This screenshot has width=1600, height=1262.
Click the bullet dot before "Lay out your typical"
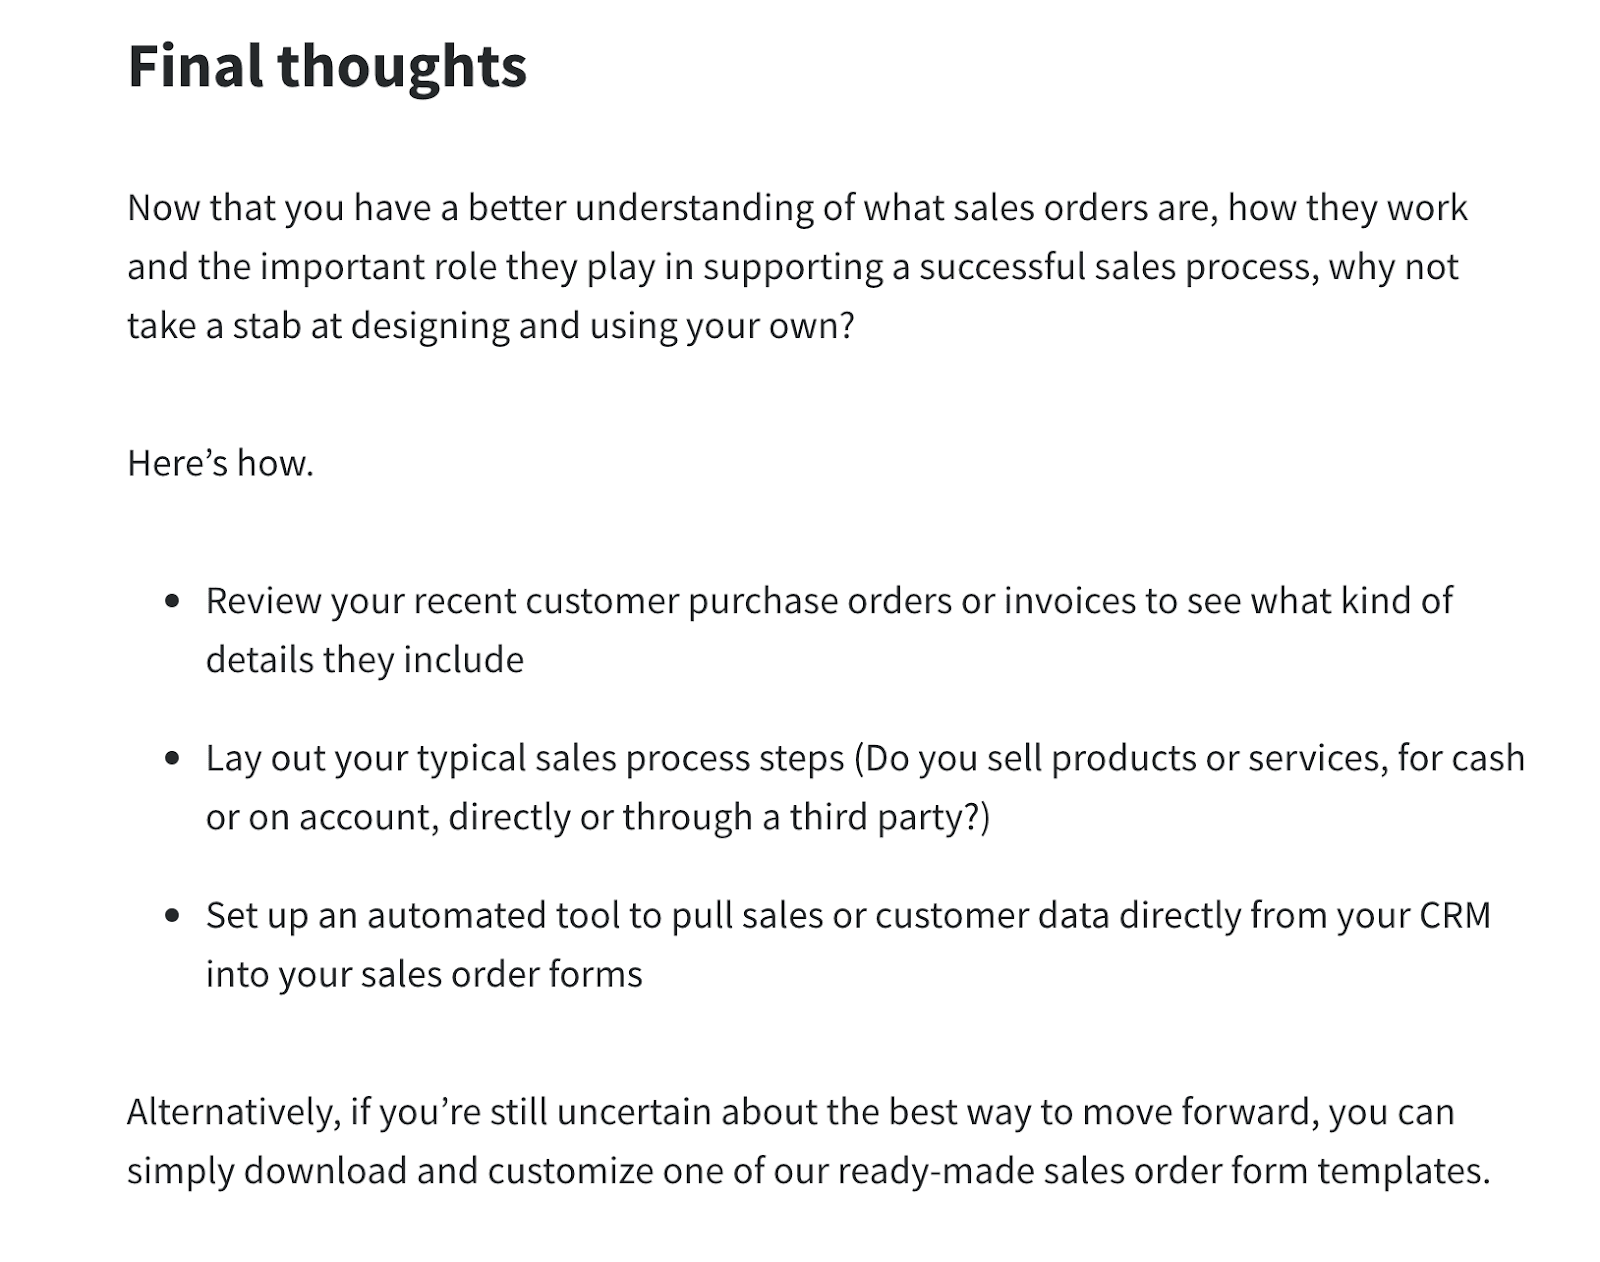(x=173, y=759)
